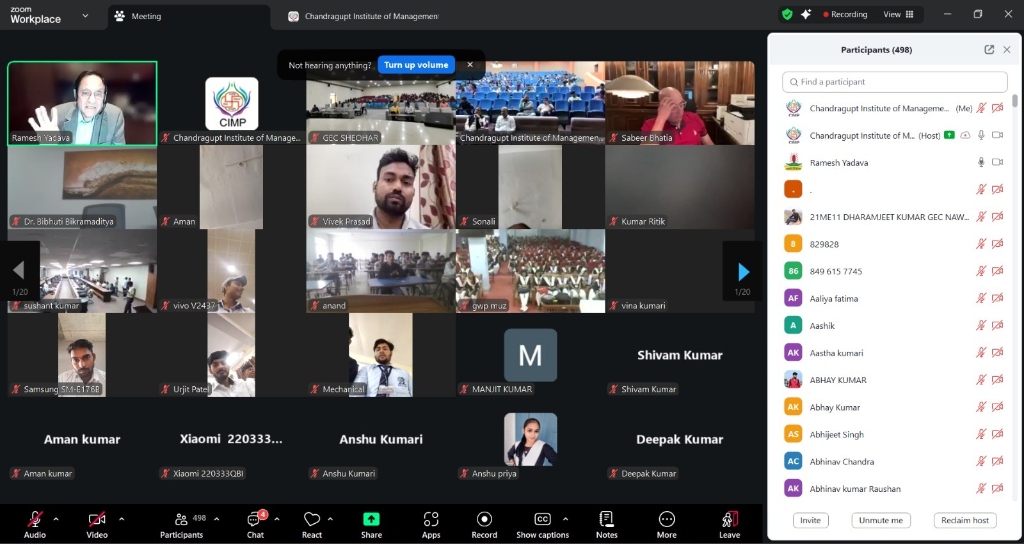1024x544 pixels.
Task: Expand audio options chevron next to Audio
Action: [56, 519]
